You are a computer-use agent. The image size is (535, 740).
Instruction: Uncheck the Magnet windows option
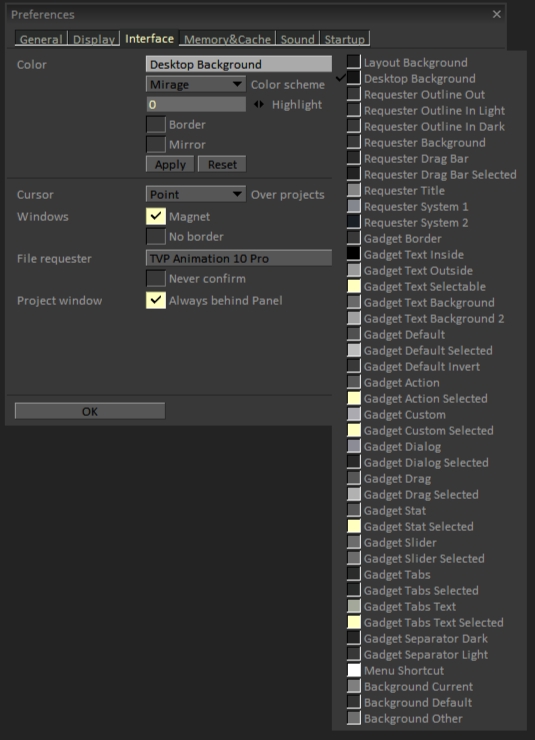(x=156, y=217)
